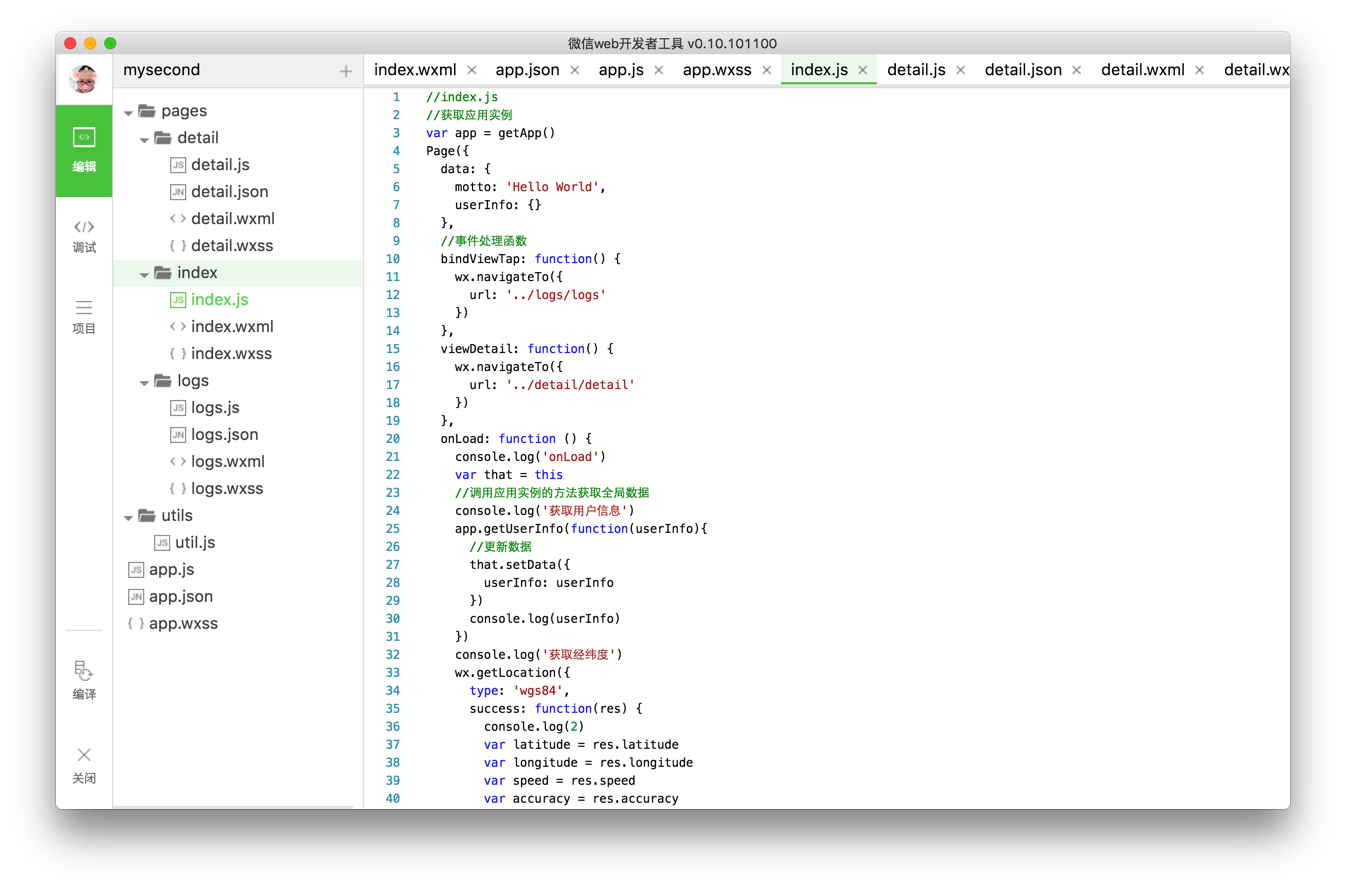
Task: Close the app.wxss tab
Action: [x=767, y=70]
